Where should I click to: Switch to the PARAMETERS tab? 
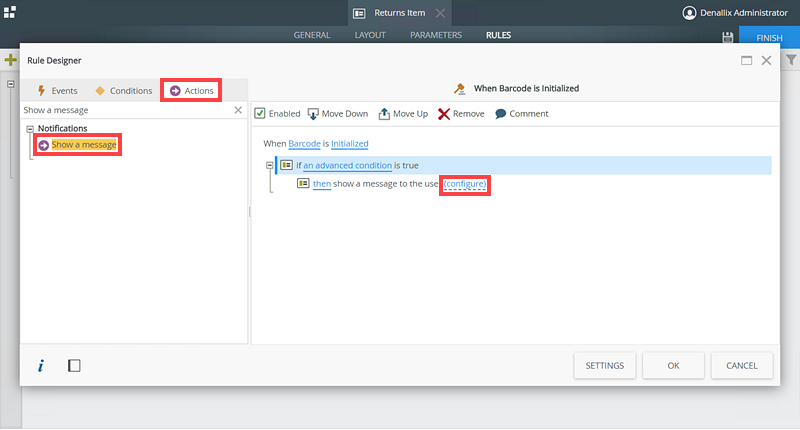(x=436, y=35)
